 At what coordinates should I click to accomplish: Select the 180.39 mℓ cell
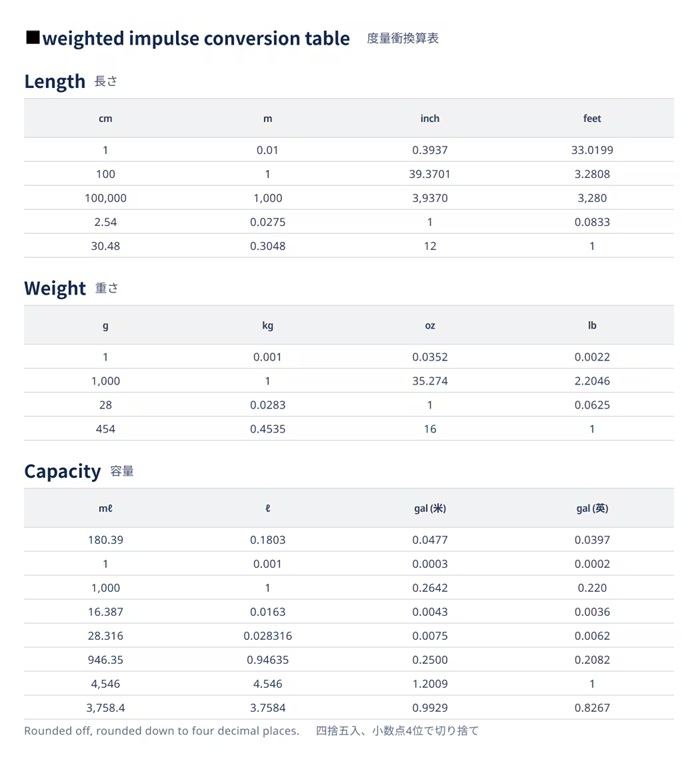pyautogui.click(x=106, y=540)
